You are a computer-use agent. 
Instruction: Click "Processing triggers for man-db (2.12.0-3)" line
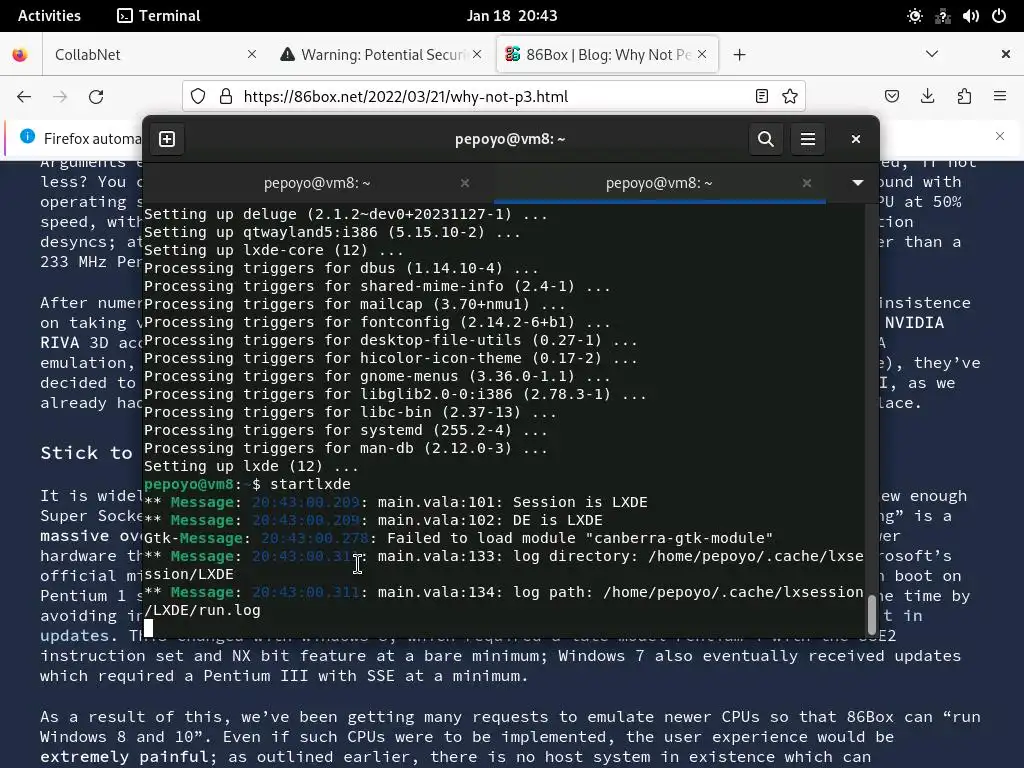[x=345, y=448]
